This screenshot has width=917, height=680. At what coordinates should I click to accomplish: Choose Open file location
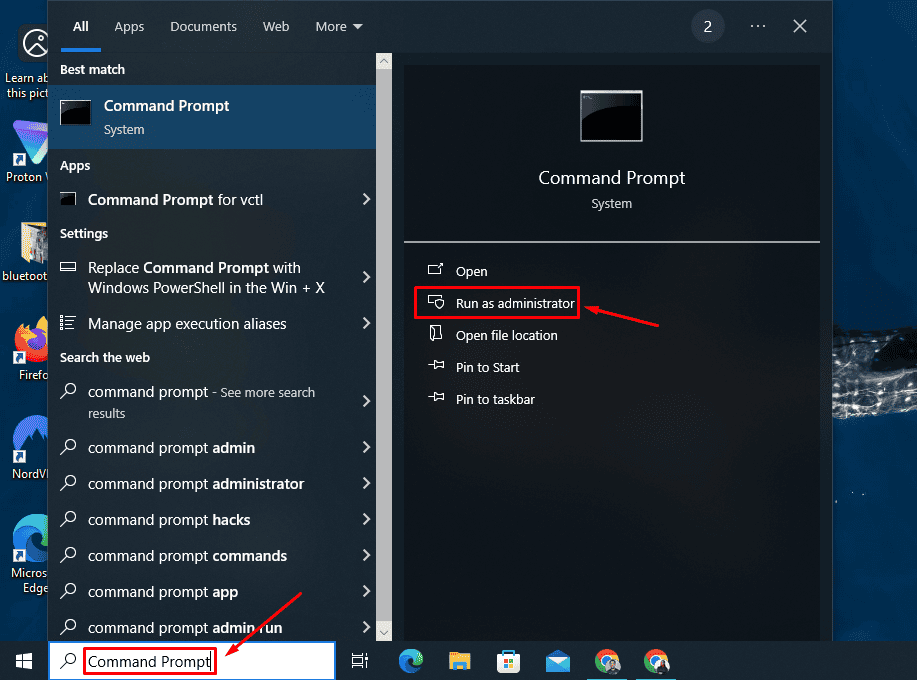[506, 335]
